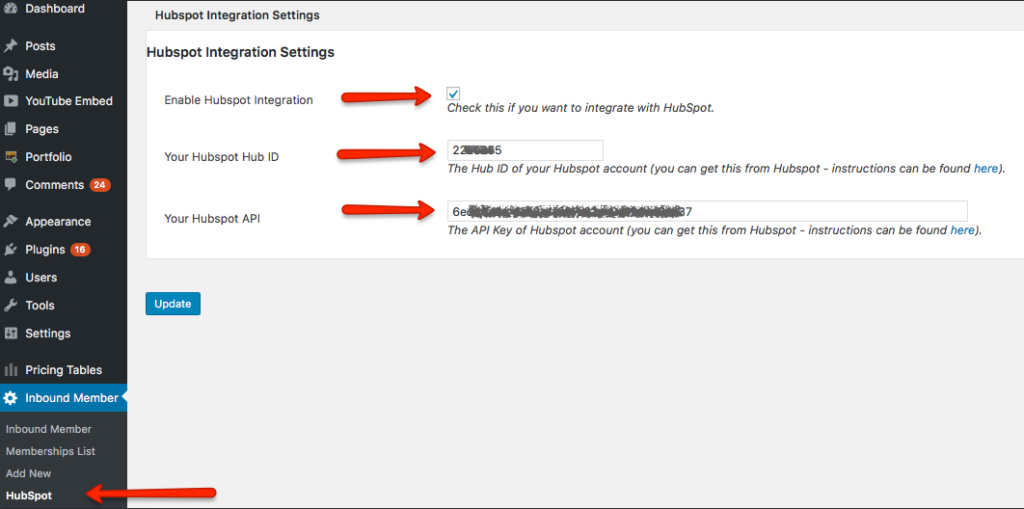Click the Settings sliders icon
Viewport: 1024px width, 509px height.
10,333
